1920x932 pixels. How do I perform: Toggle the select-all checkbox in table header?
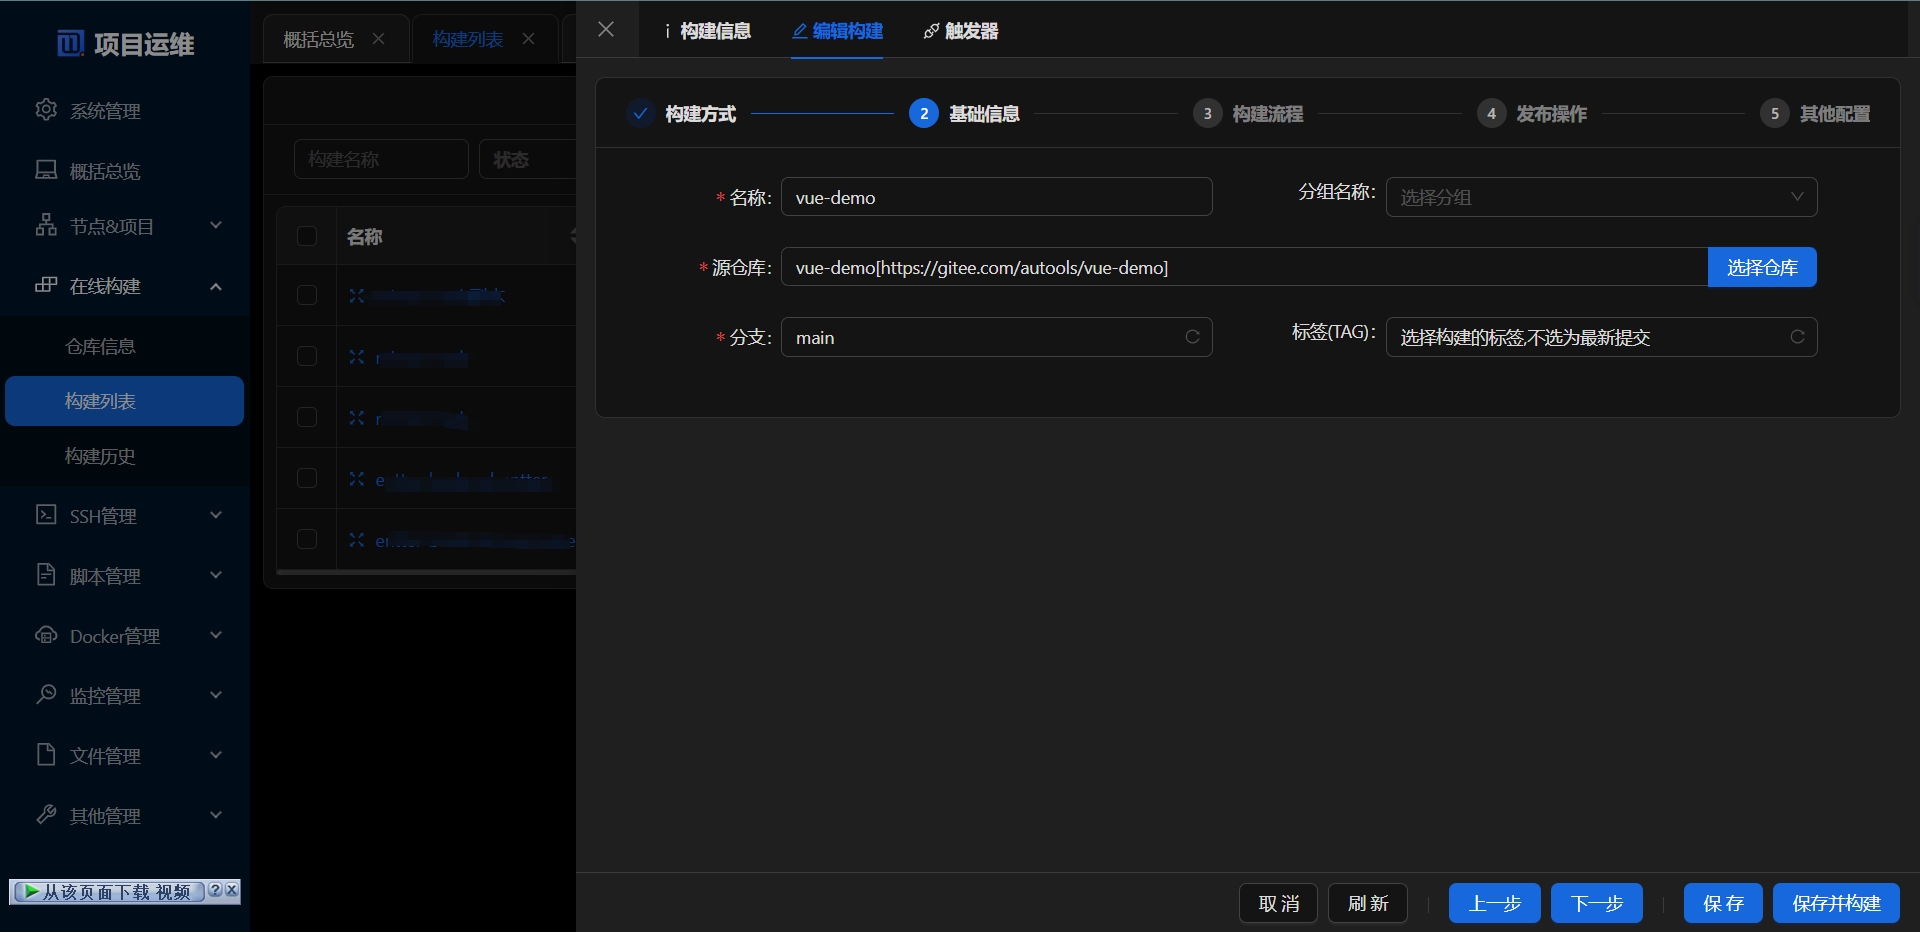click(307, 236)
